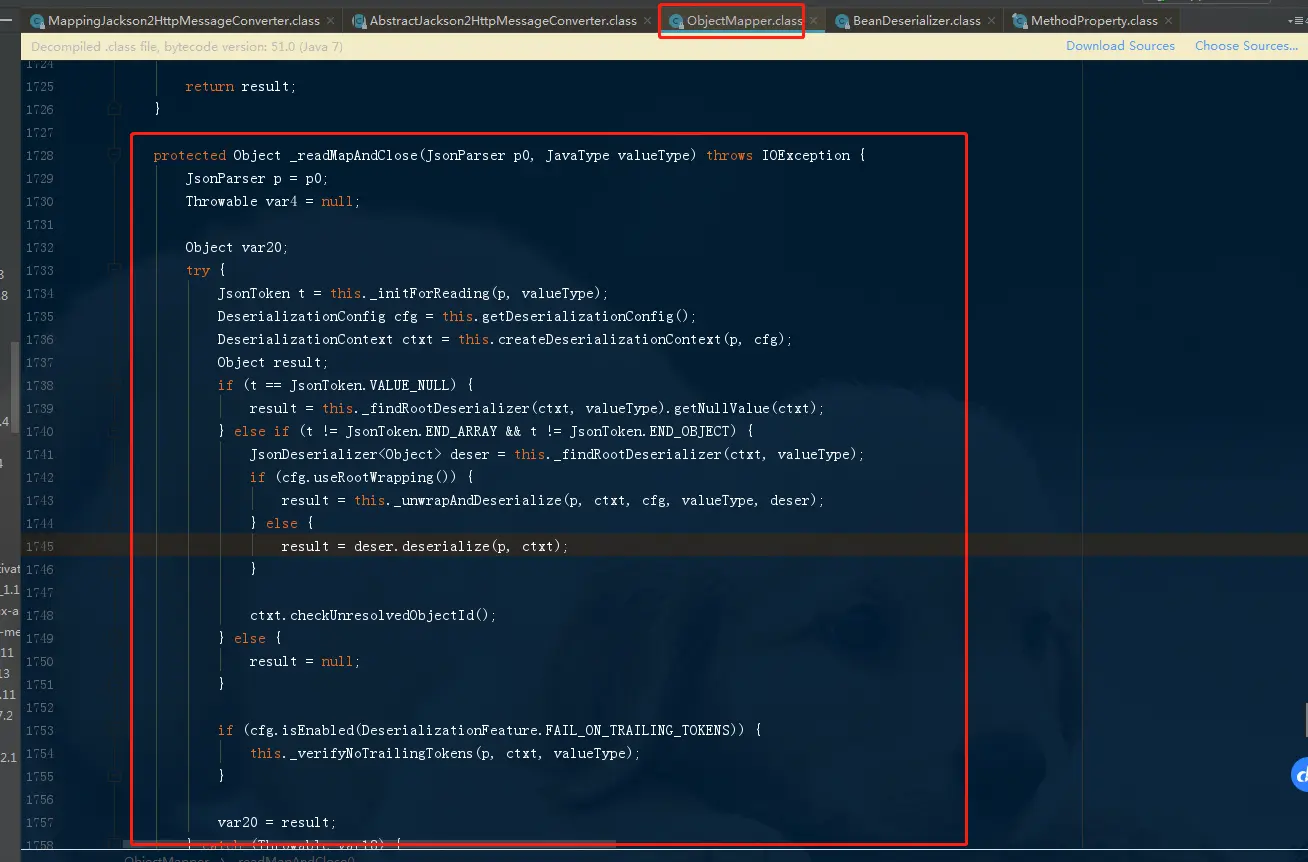Click the _readMapAndClose method name
Screen dimensions: 1308x862
[x=353, y=155]
